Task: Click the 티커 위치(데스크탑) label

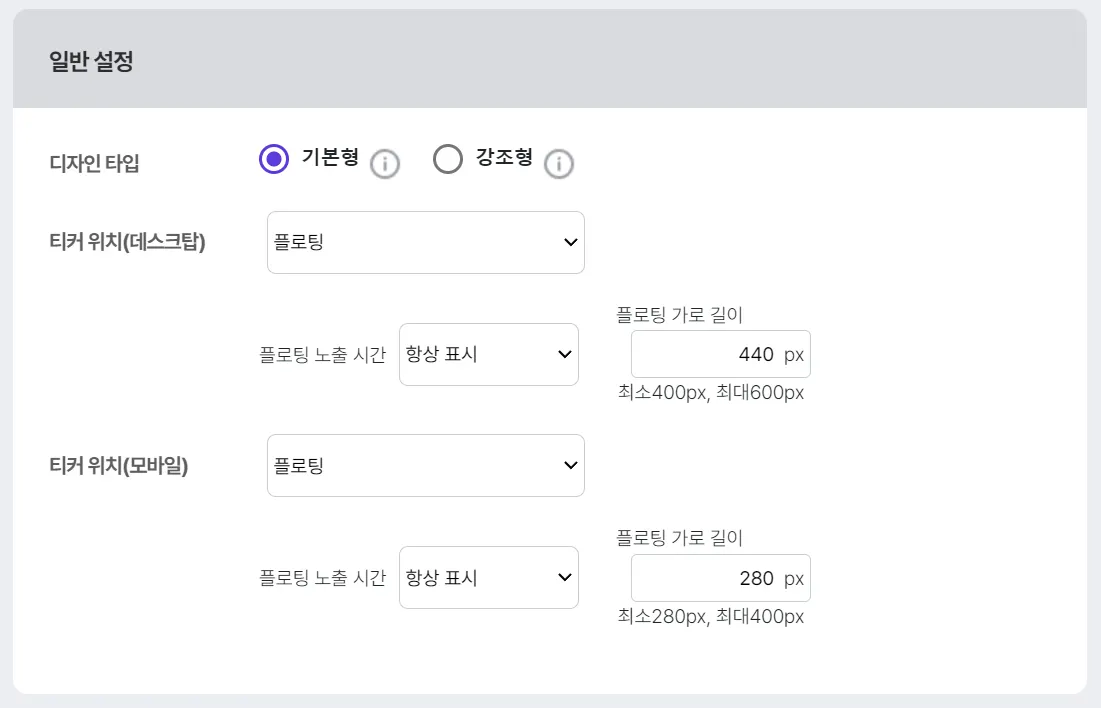Action: [x=126, y=242]
